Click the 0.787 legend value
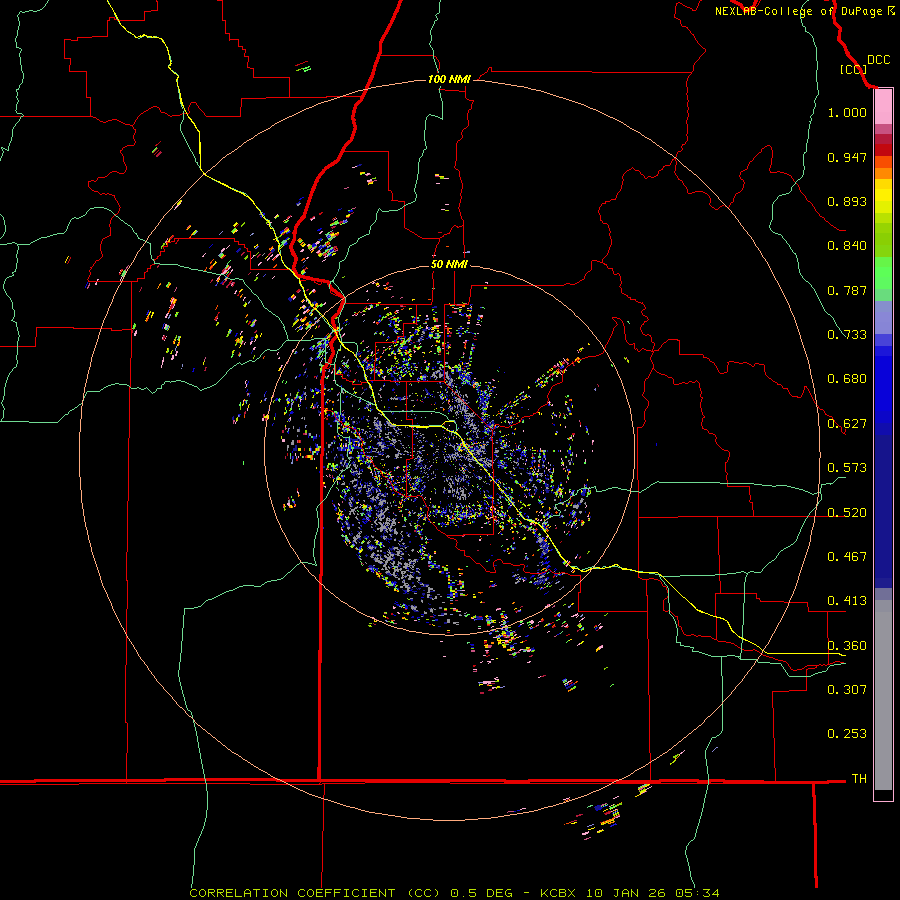This screenshot has width=900, height=900. point(847,290)
